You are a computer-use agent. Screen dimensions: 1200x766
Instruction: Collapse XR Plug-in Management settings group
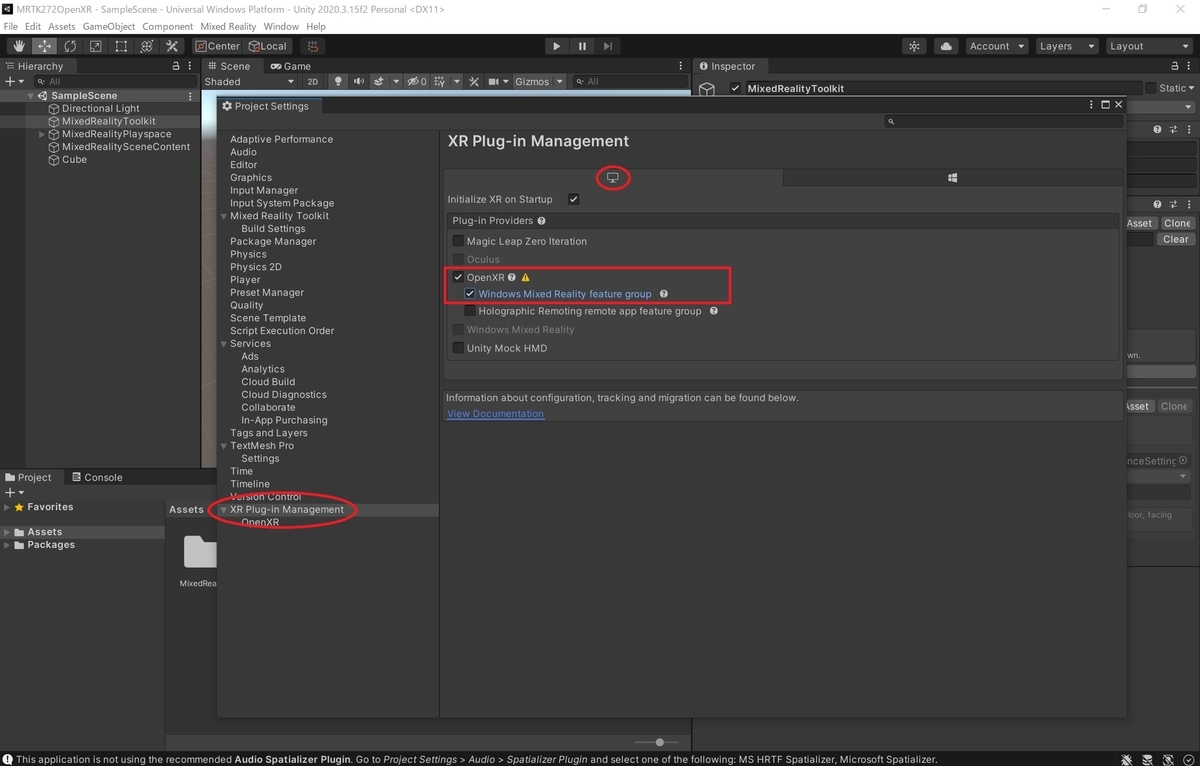(x=223, y=510)
